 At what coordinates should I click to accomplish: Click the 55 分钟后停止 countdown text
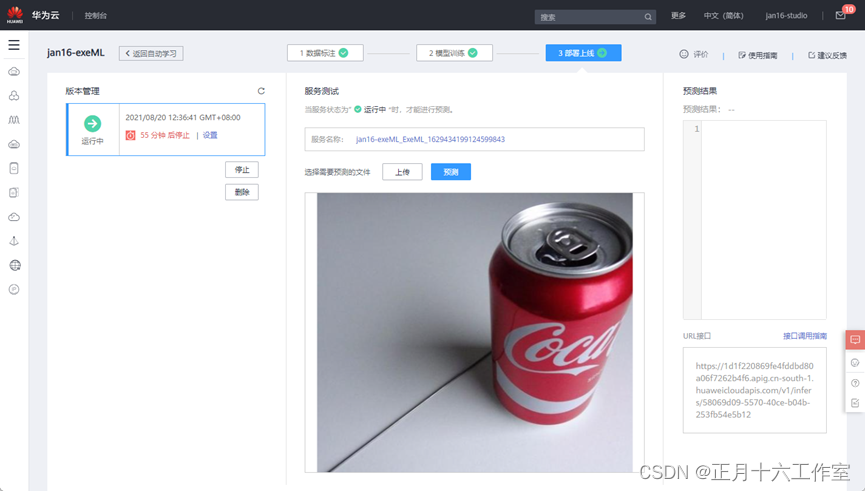[x=164, y=135]
